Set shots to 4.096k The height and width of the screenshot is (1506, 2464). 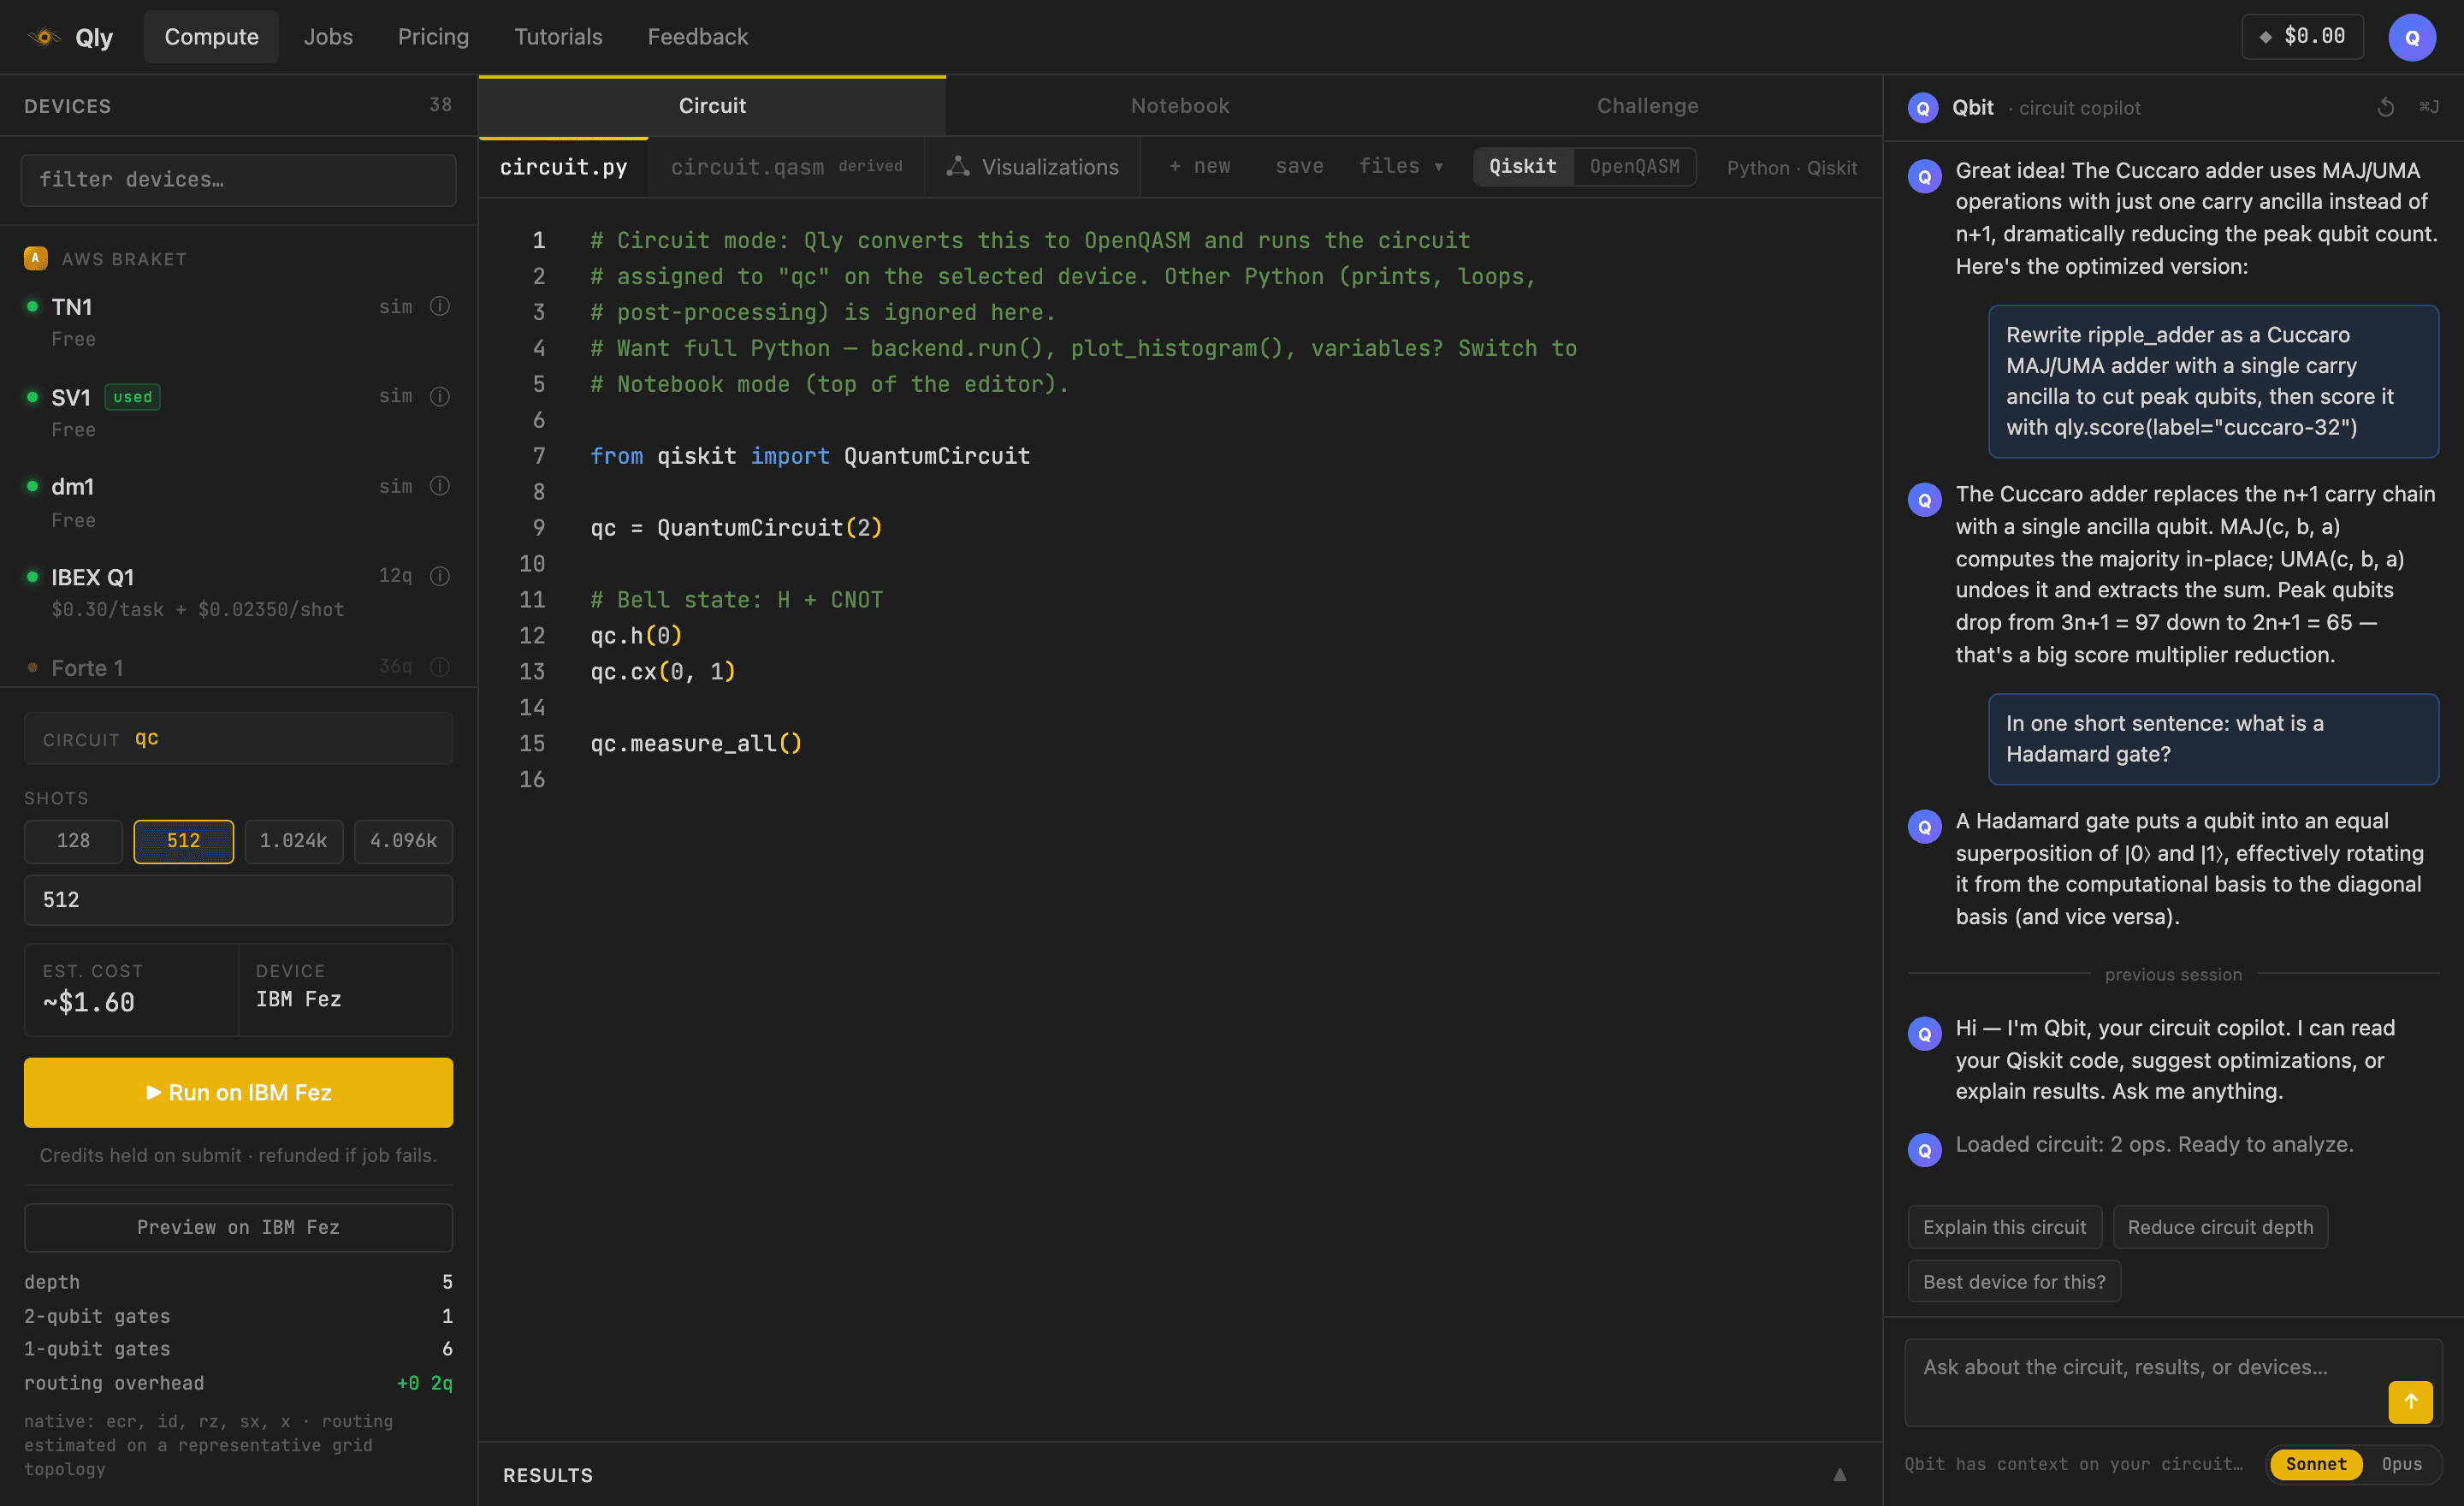pyautogui.click(x=403, y=841)
